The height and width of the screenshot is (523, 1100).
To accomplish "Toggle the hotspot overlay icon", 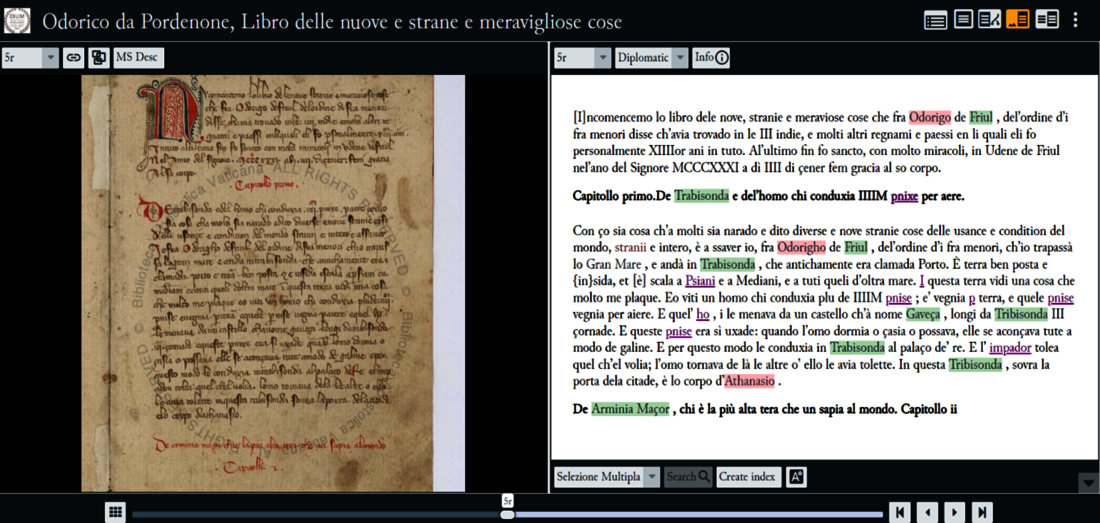I will 99,58.
